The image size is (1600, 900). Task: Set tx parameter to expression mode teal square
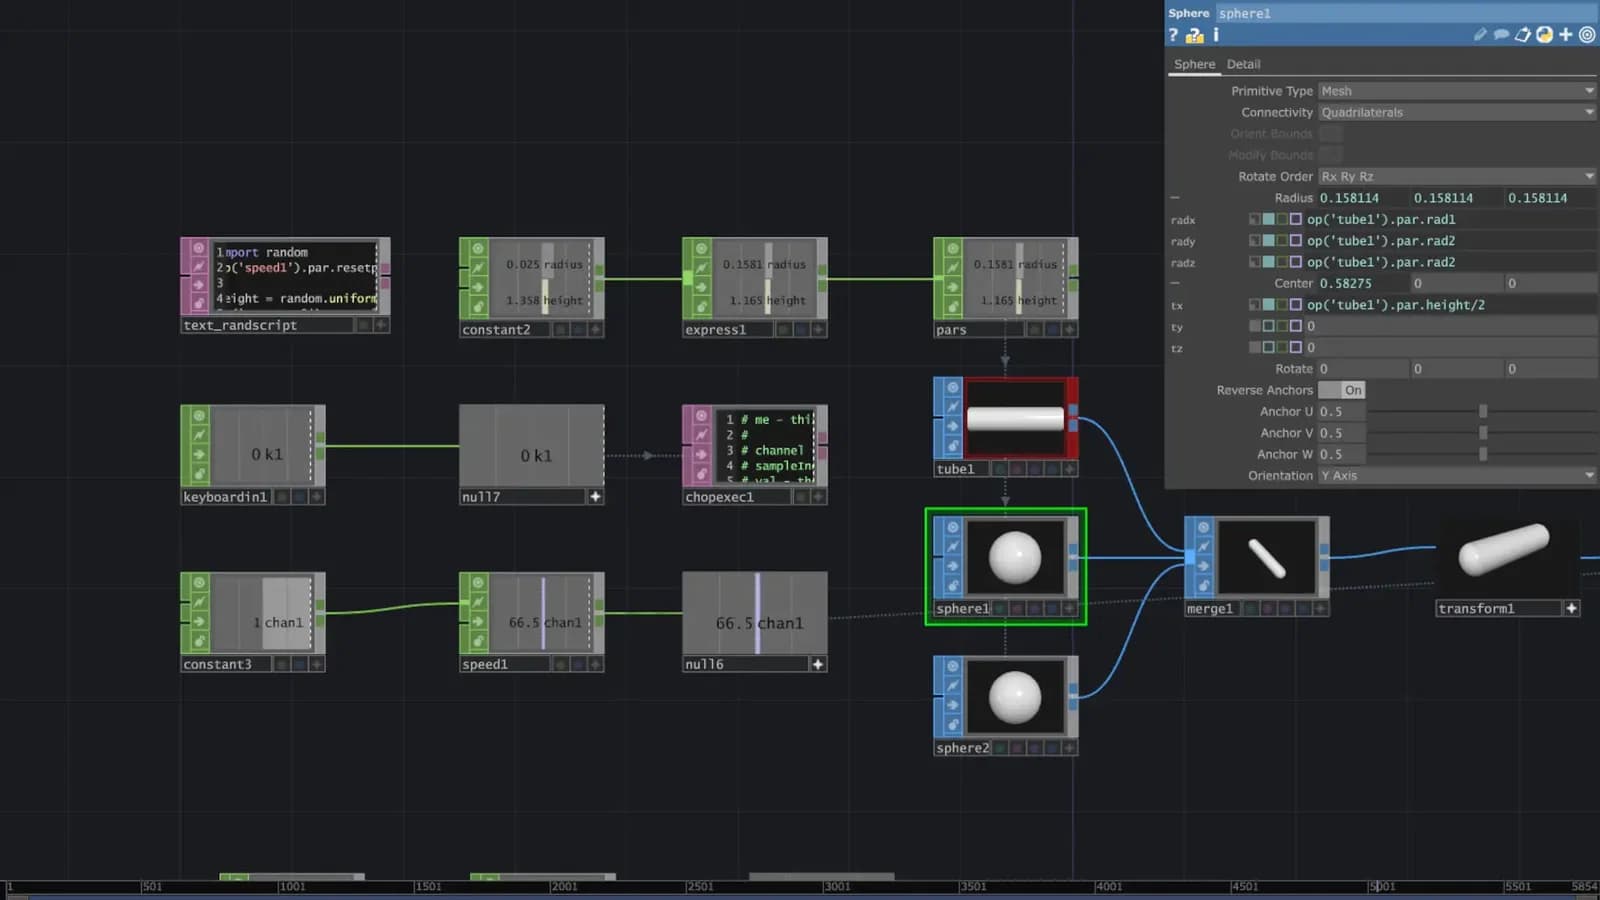1268,305
